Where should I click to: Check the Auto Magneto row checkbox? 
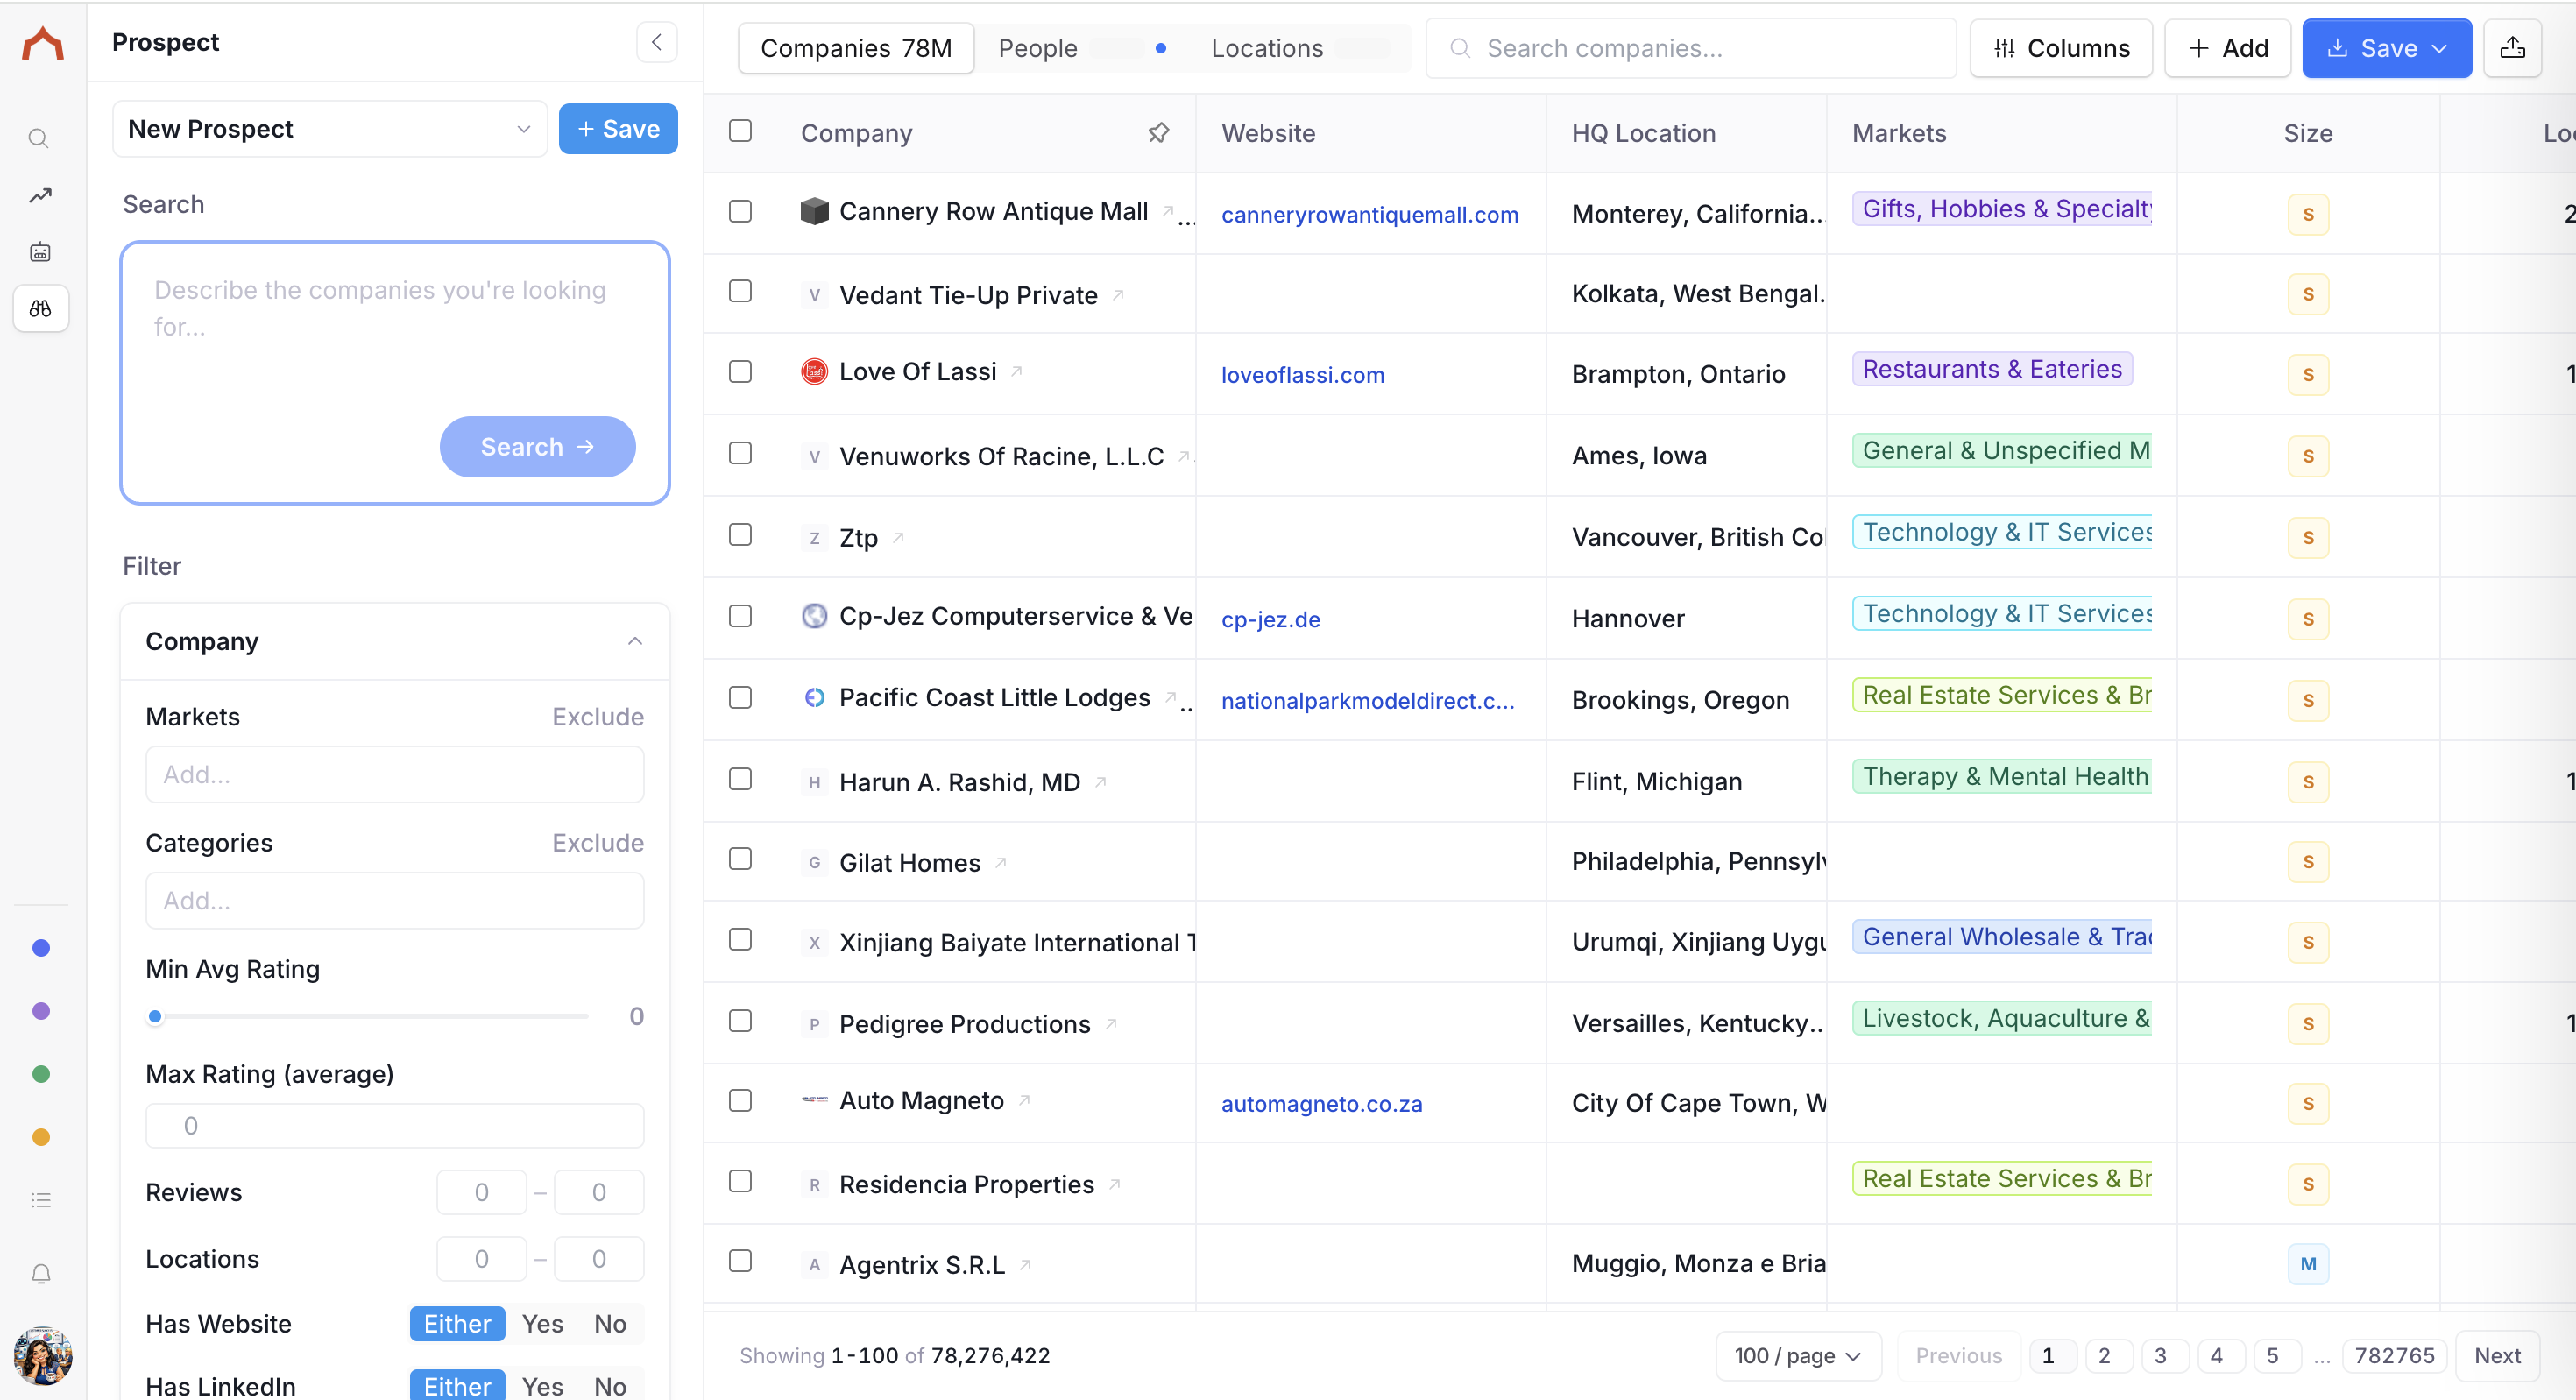740,1100
